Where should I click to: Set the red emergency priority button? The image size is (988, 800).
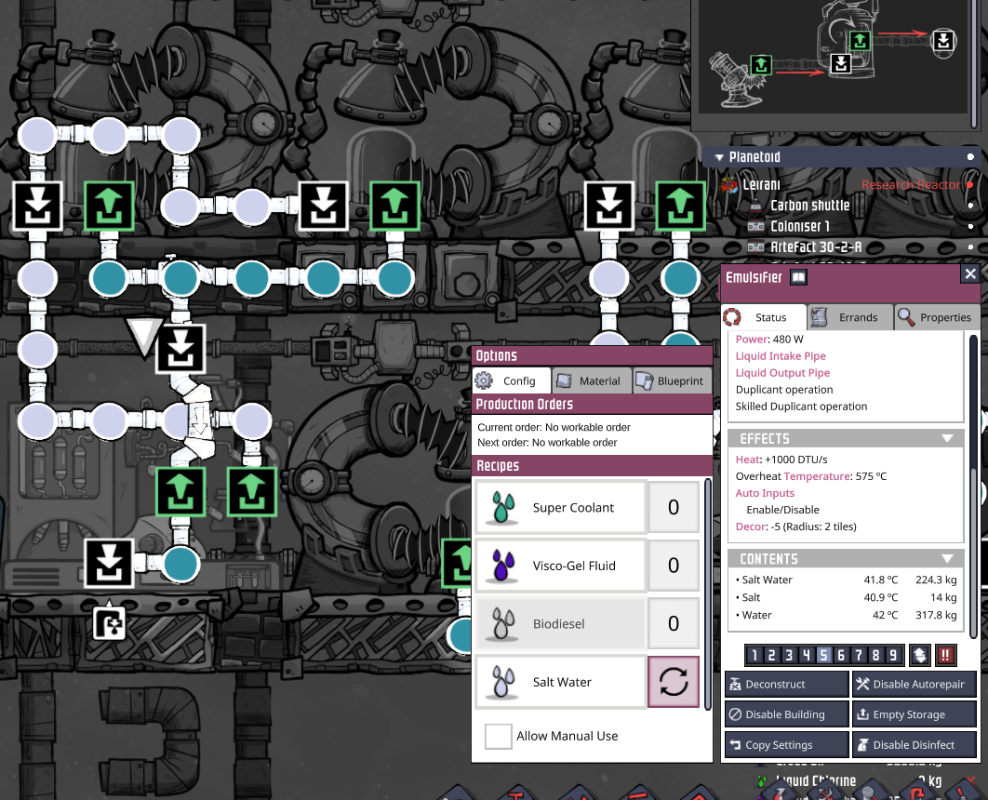pyautogui.click(x=945, y=655)
